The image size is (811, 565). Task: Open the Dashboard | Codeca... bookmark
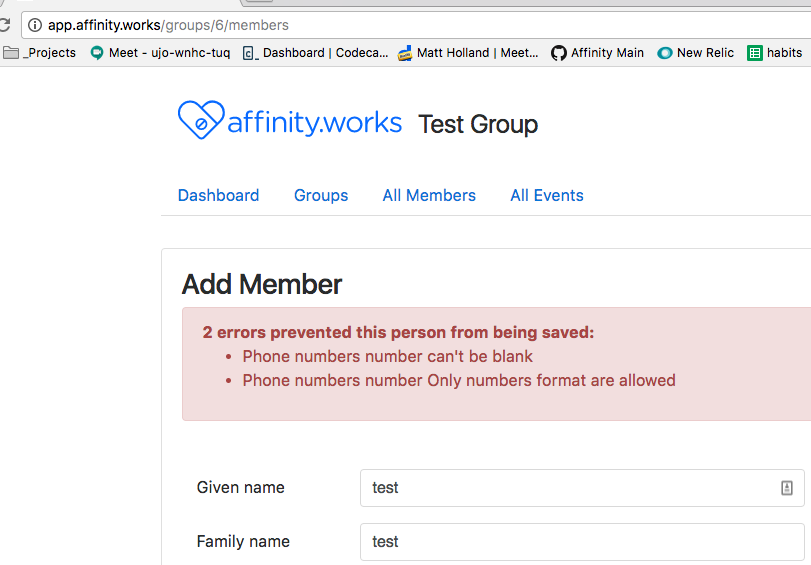pos(315,53)
